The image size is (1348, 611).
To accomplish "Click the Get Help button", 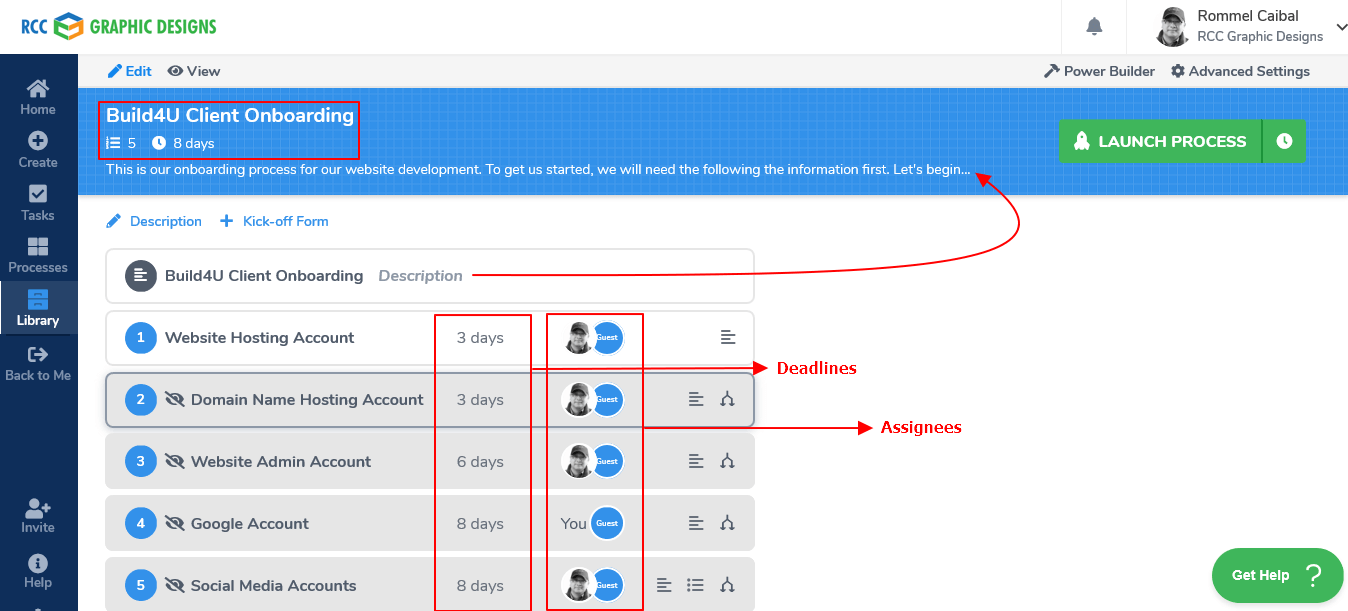I will click(x=1277, y=575).
